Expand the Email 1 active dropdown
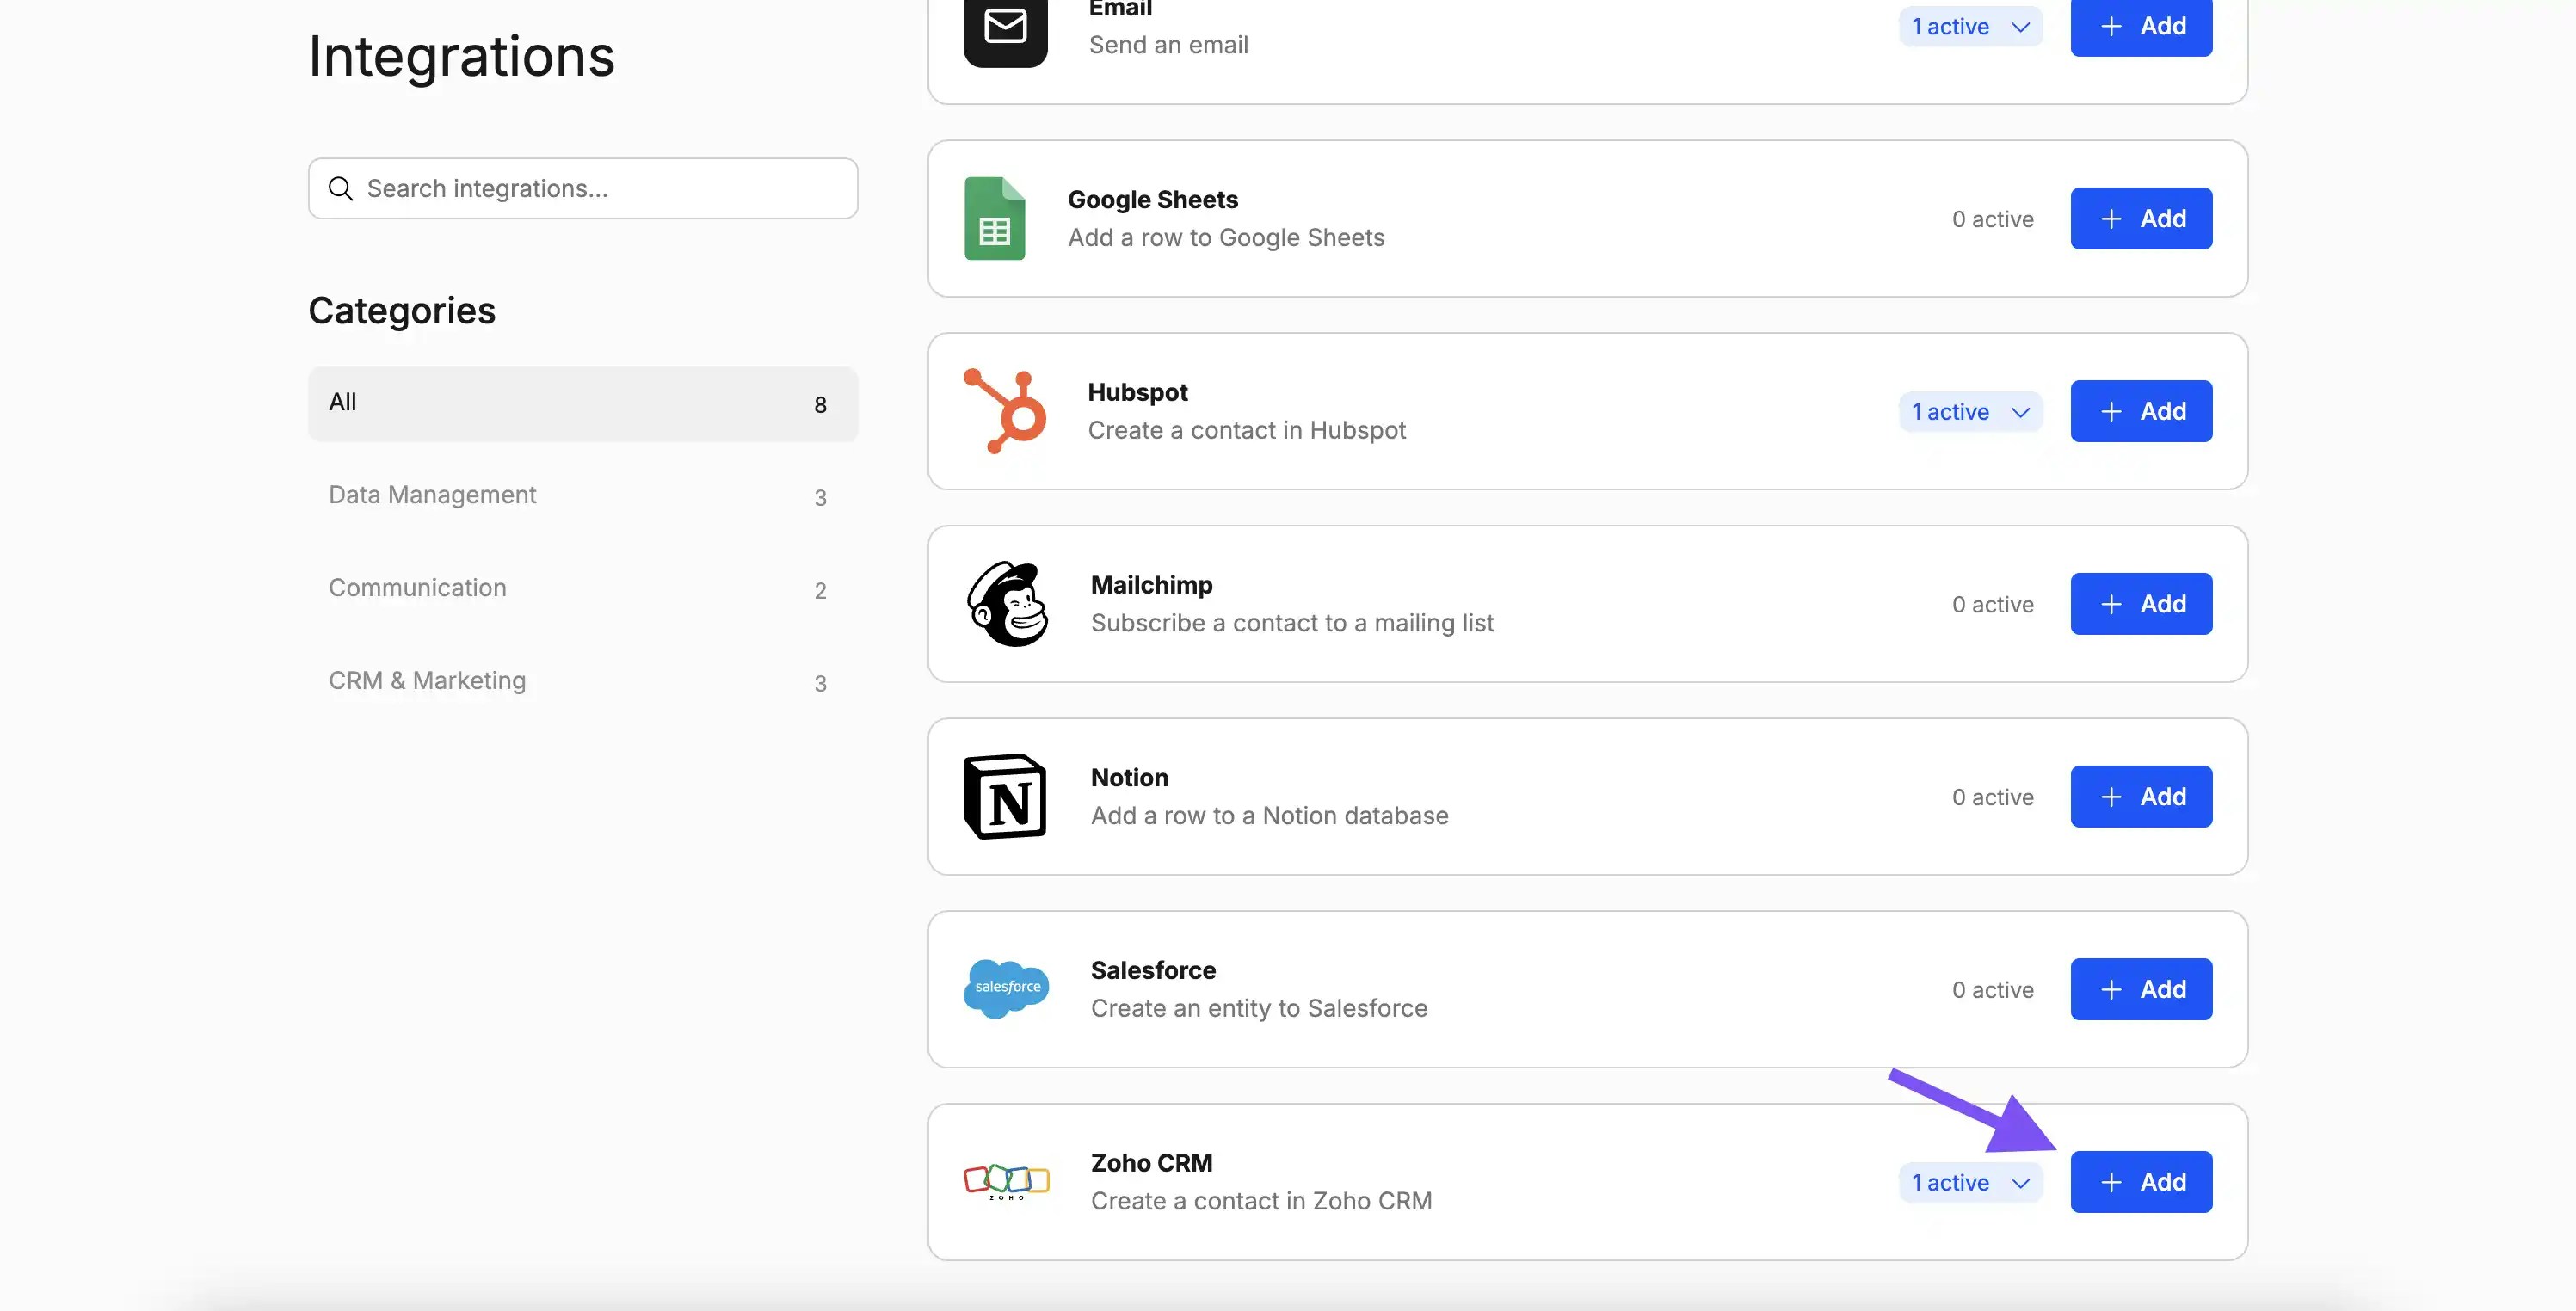 (x=1968, y=26)
